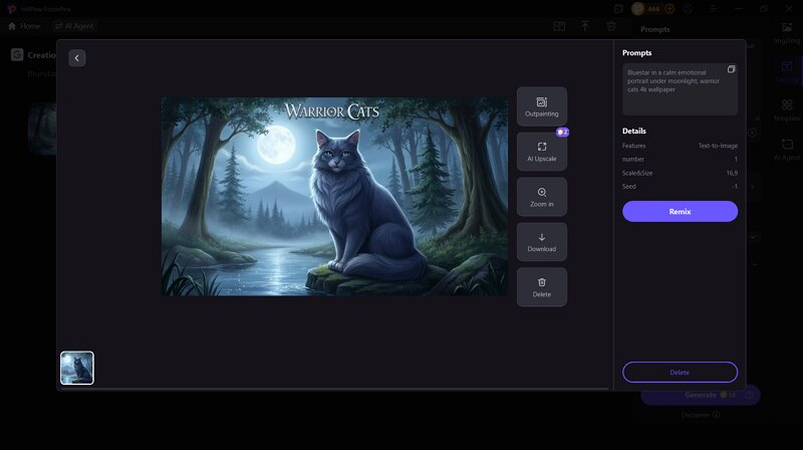Click the Warrior Cats preview image
The image size is (803, 450).
pos(334,197)
